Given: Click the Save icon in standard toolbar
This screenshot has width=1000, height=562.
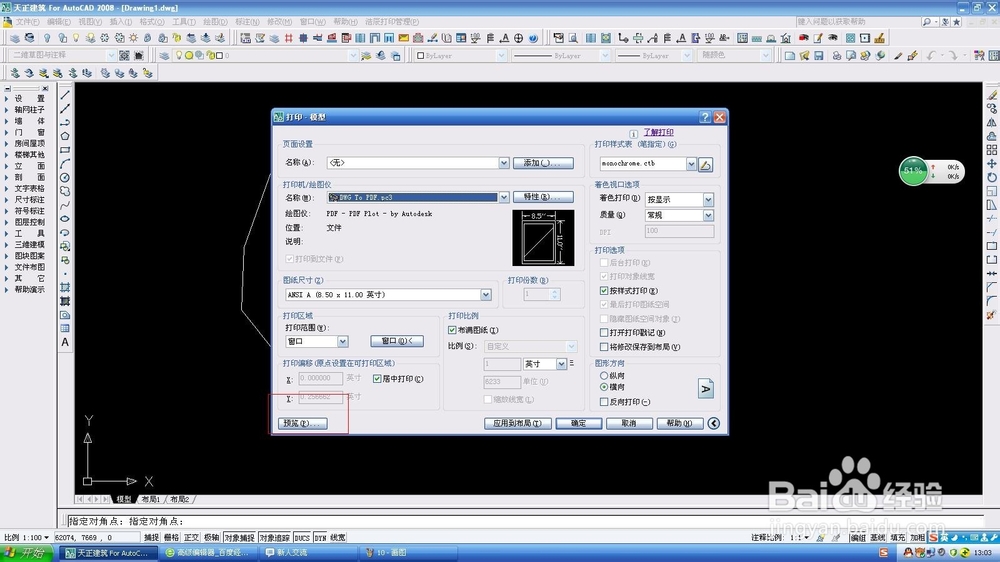Looking at the screenshot, I should tap(819, 55).
